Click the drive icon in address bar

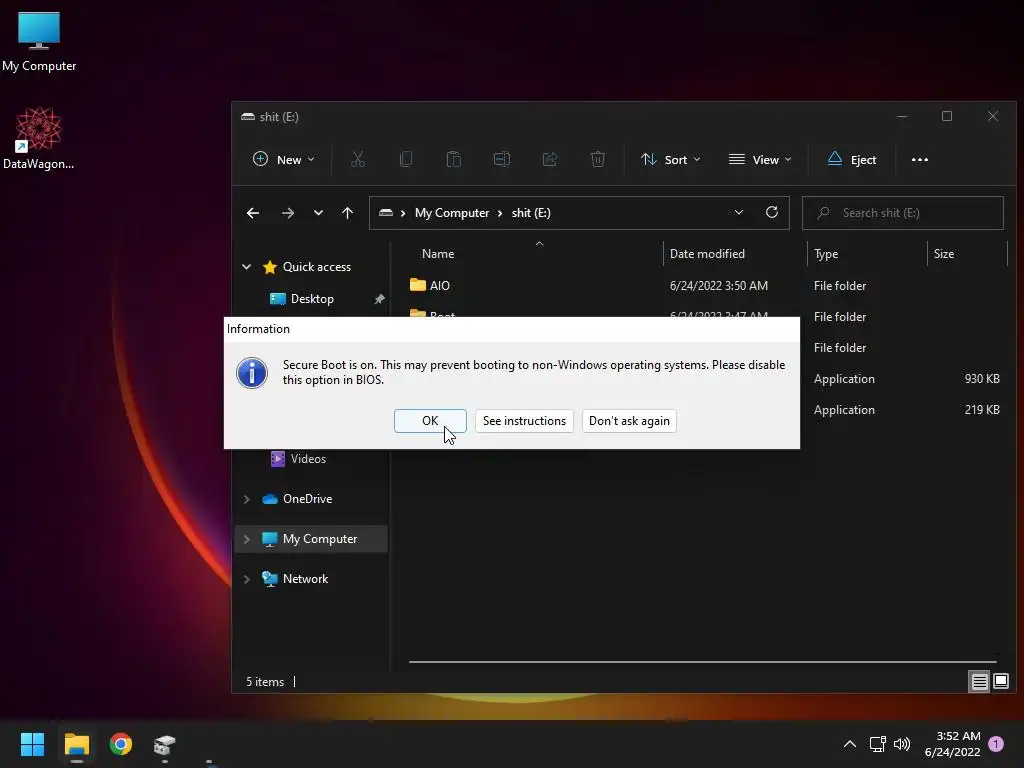(x=386, y=213)
